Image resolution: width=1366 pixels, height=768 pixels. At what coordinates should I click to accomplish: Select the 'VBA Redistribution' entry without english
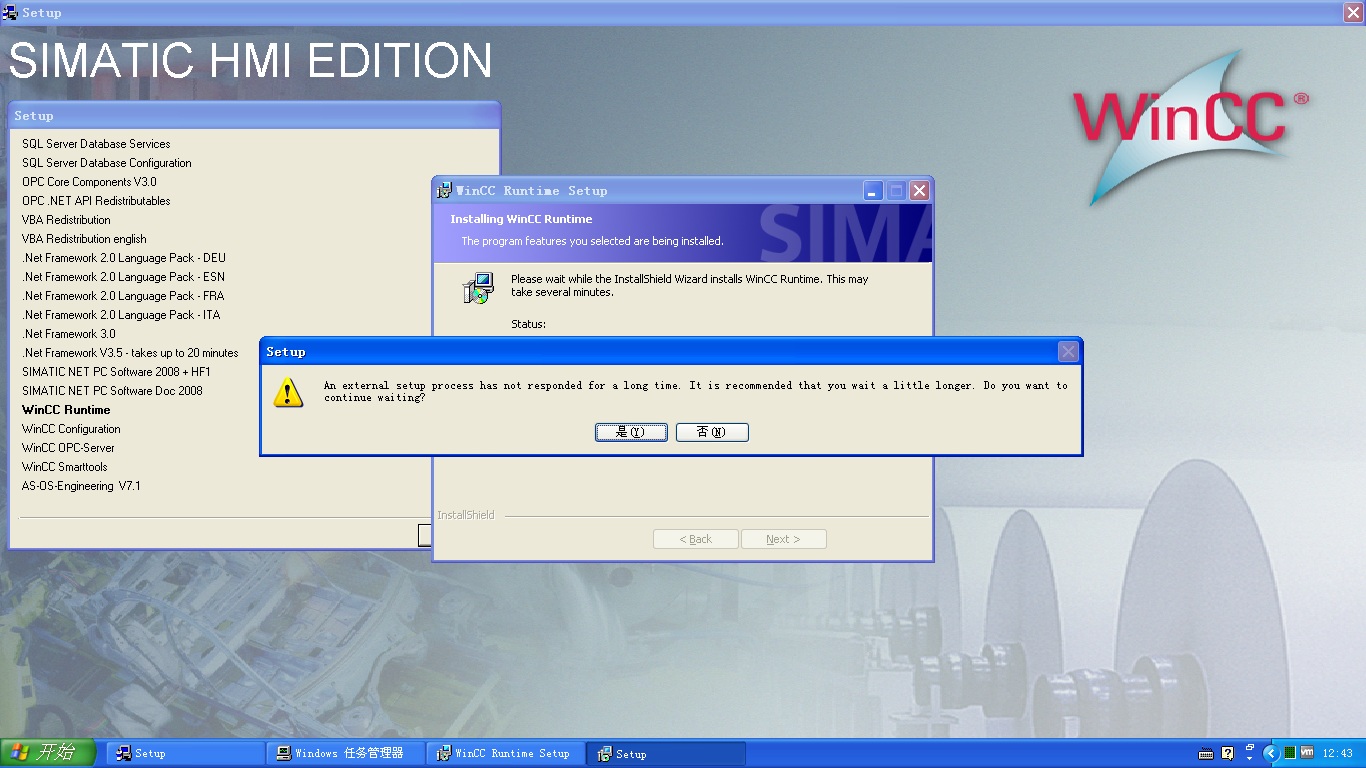coord(66,220)
